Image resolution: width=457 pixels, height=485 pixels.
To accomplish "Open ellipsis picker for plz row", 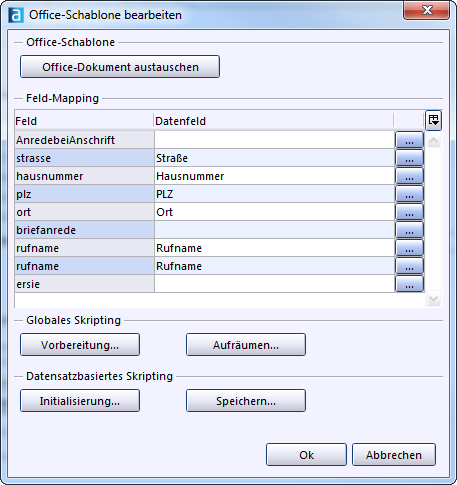I will point(409,194).
